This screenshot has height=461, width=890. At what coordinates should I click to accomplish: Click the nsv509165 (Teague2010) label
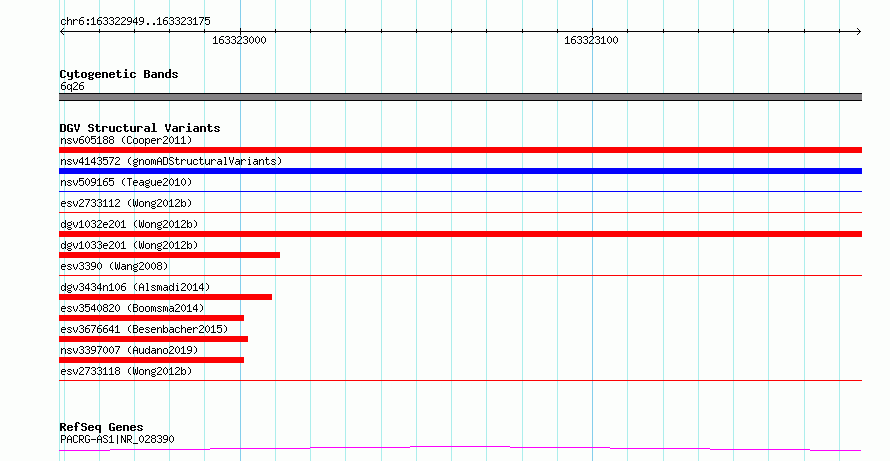coord(126,182)
